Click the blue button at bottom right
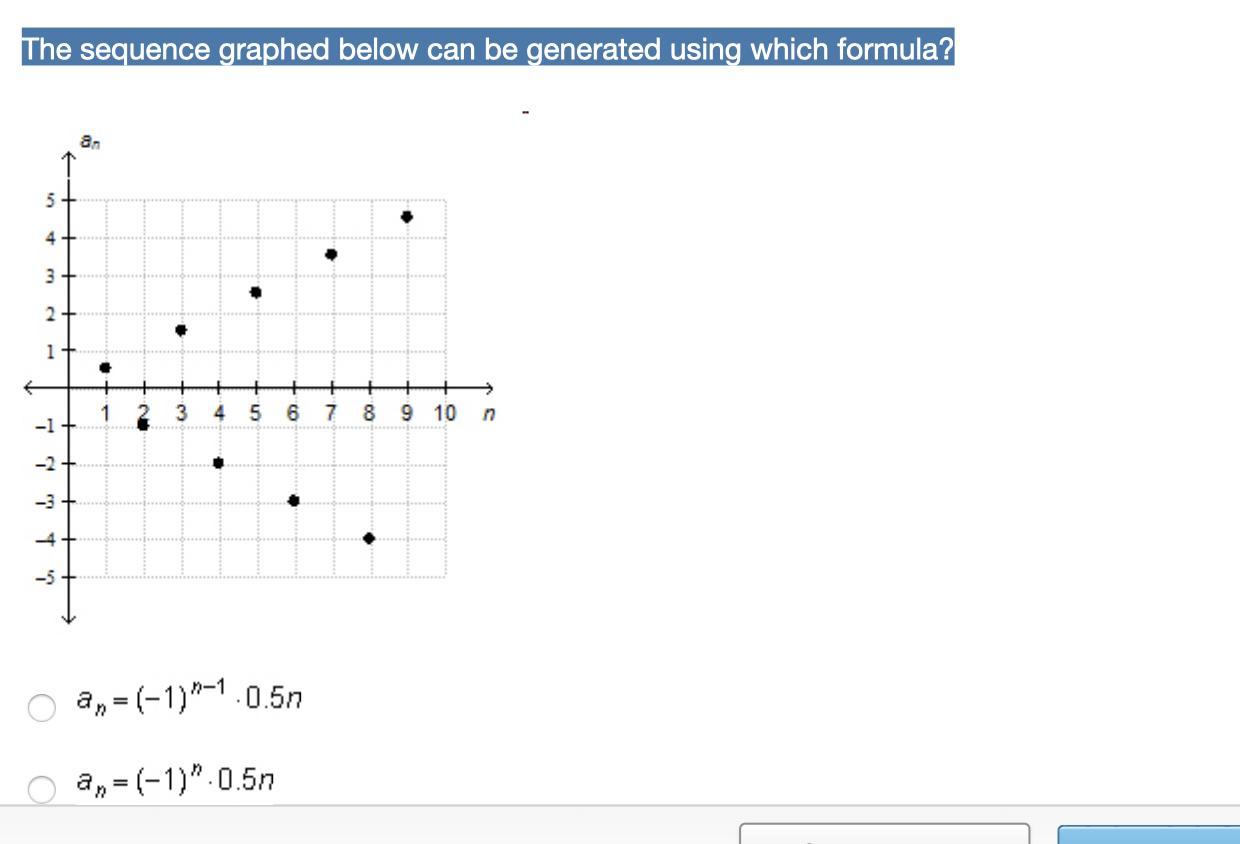 pyautogui.click(x=1149, y=834)
